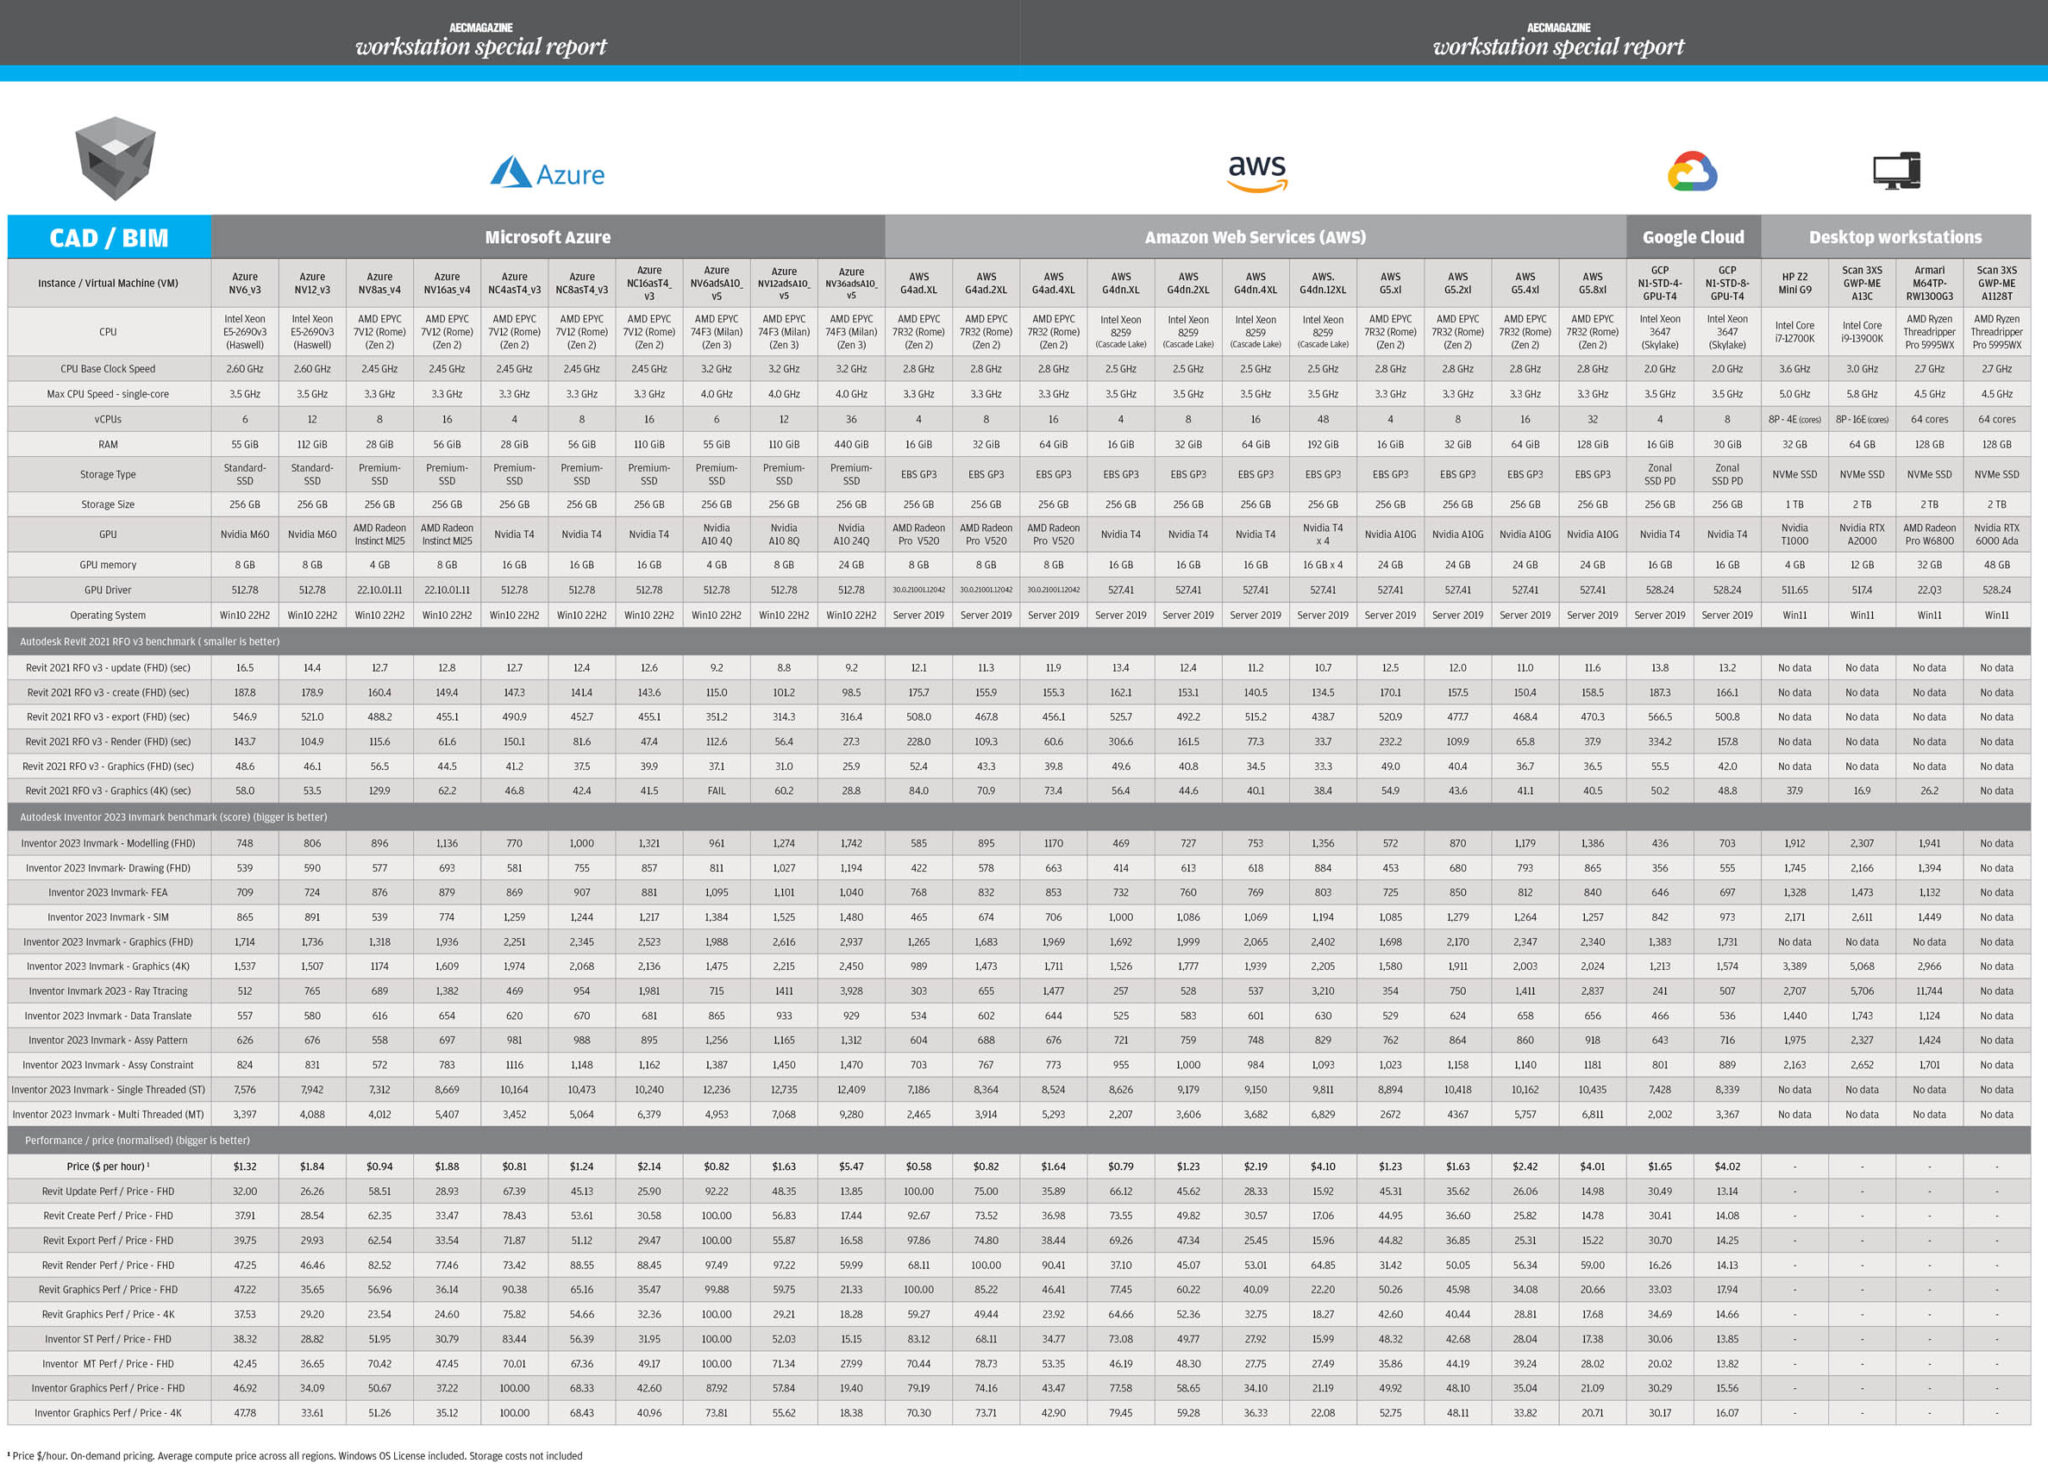Click the Google Cloud column group header
This screenshot has width=2048, height=1476.
click(1692, 237)
